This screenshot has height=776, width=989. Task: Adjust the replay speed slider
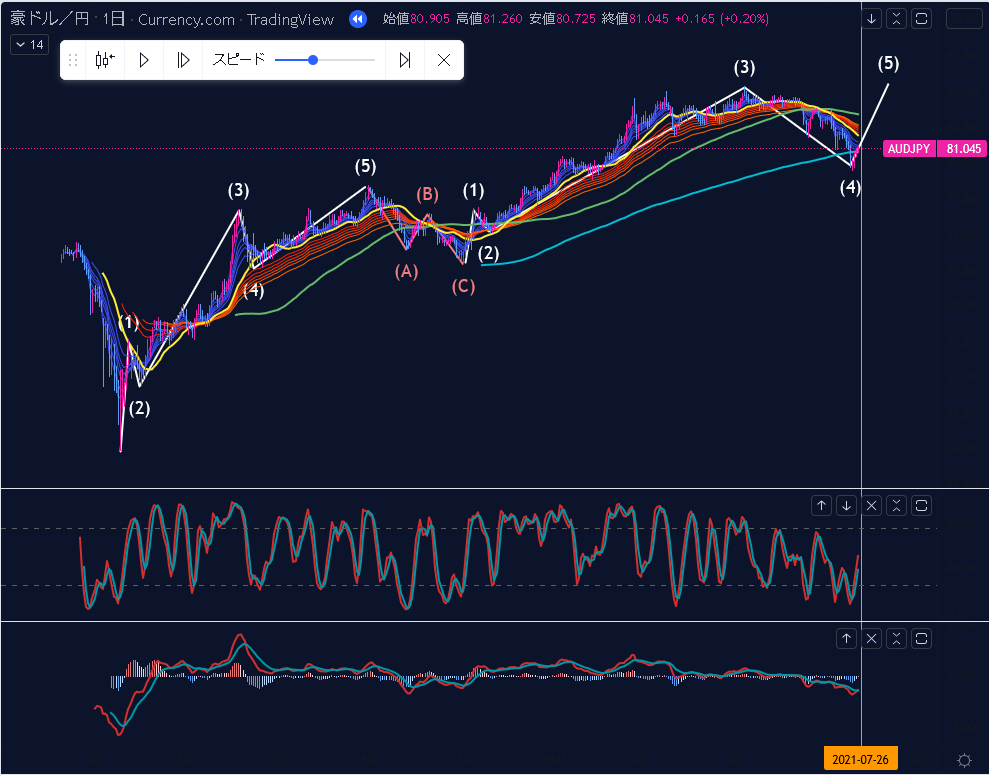pos(313,60)
